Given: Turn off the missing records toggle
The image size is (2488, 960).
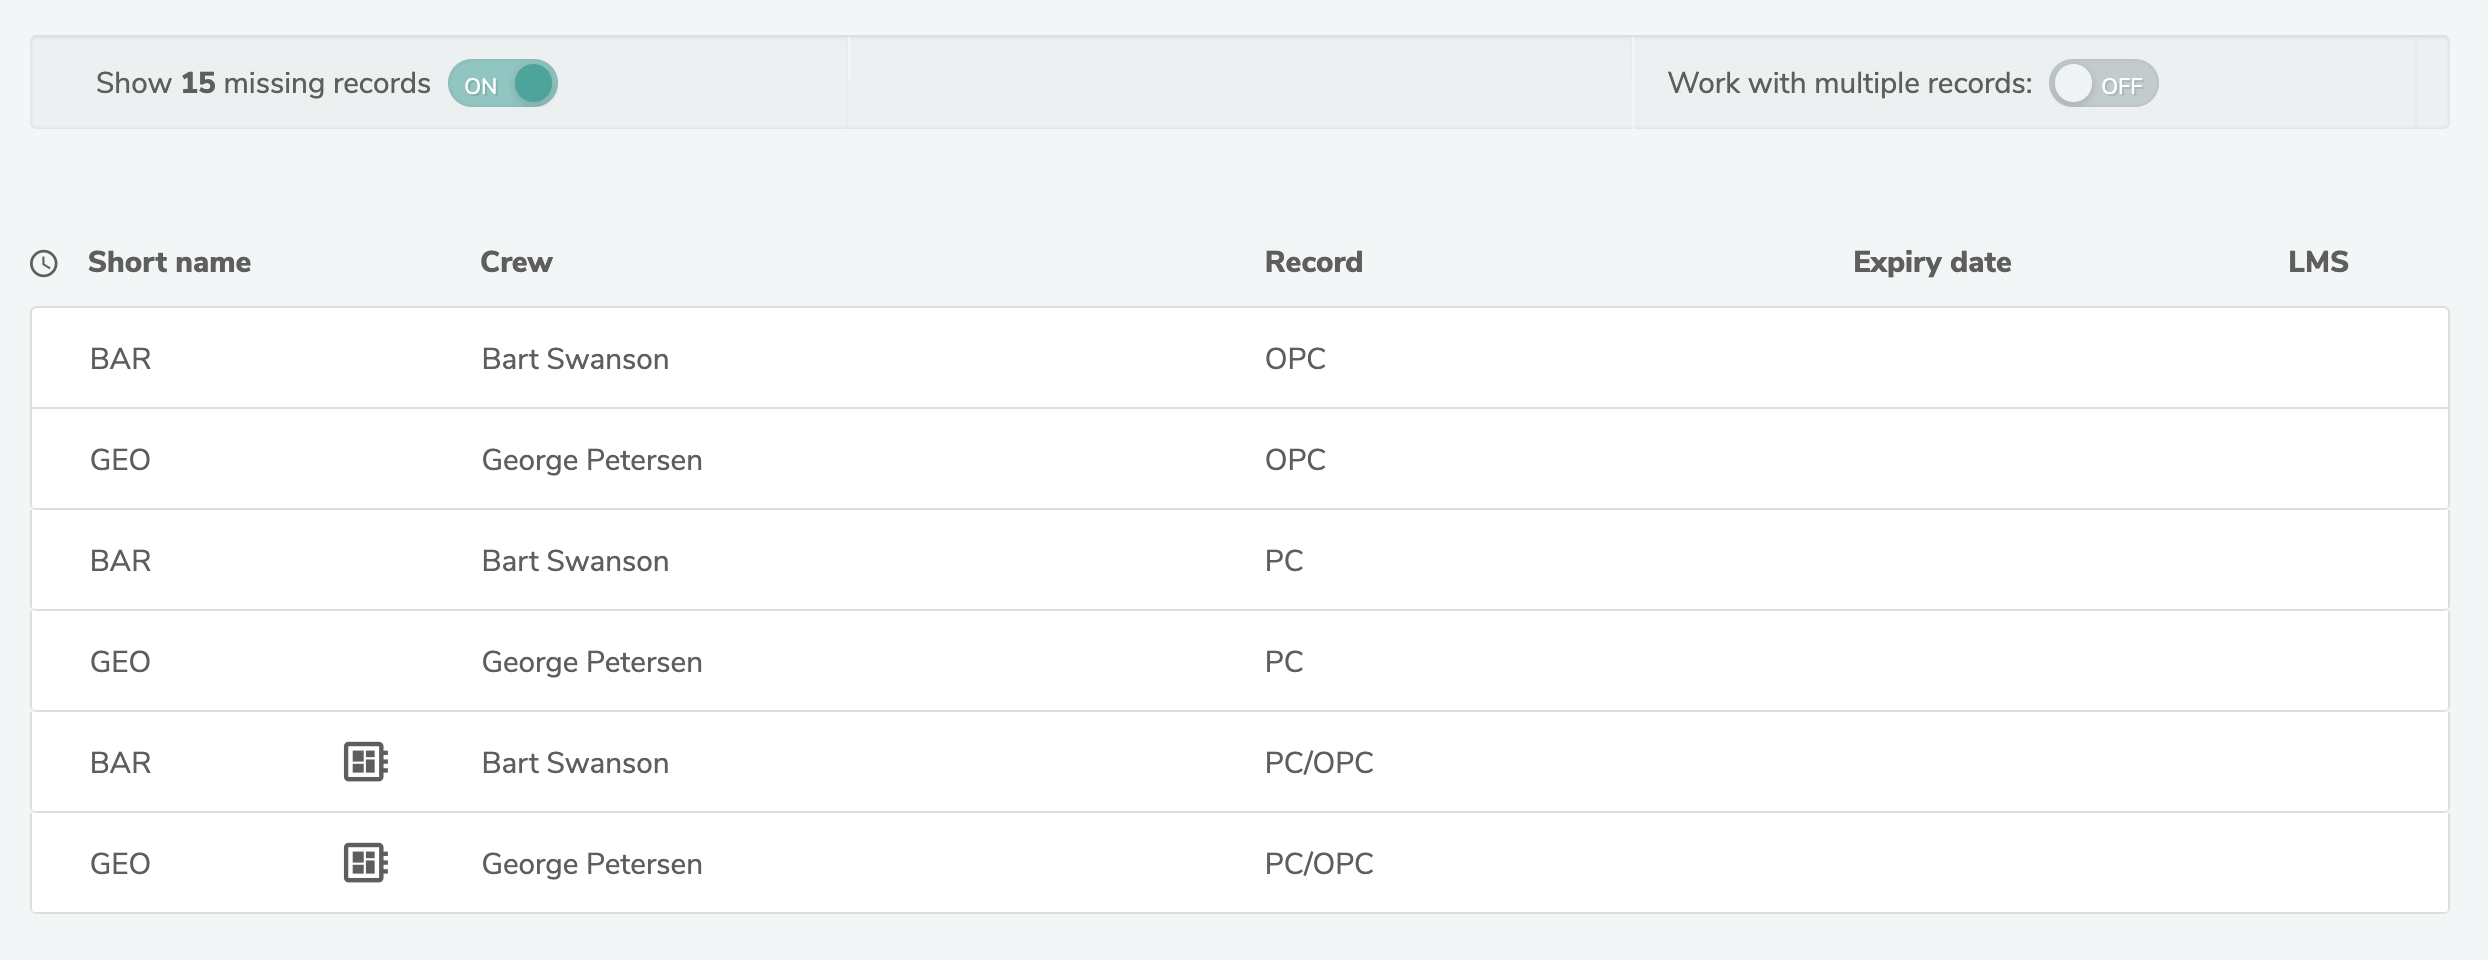Looking at the screenshot, I should tap(503, 84).
